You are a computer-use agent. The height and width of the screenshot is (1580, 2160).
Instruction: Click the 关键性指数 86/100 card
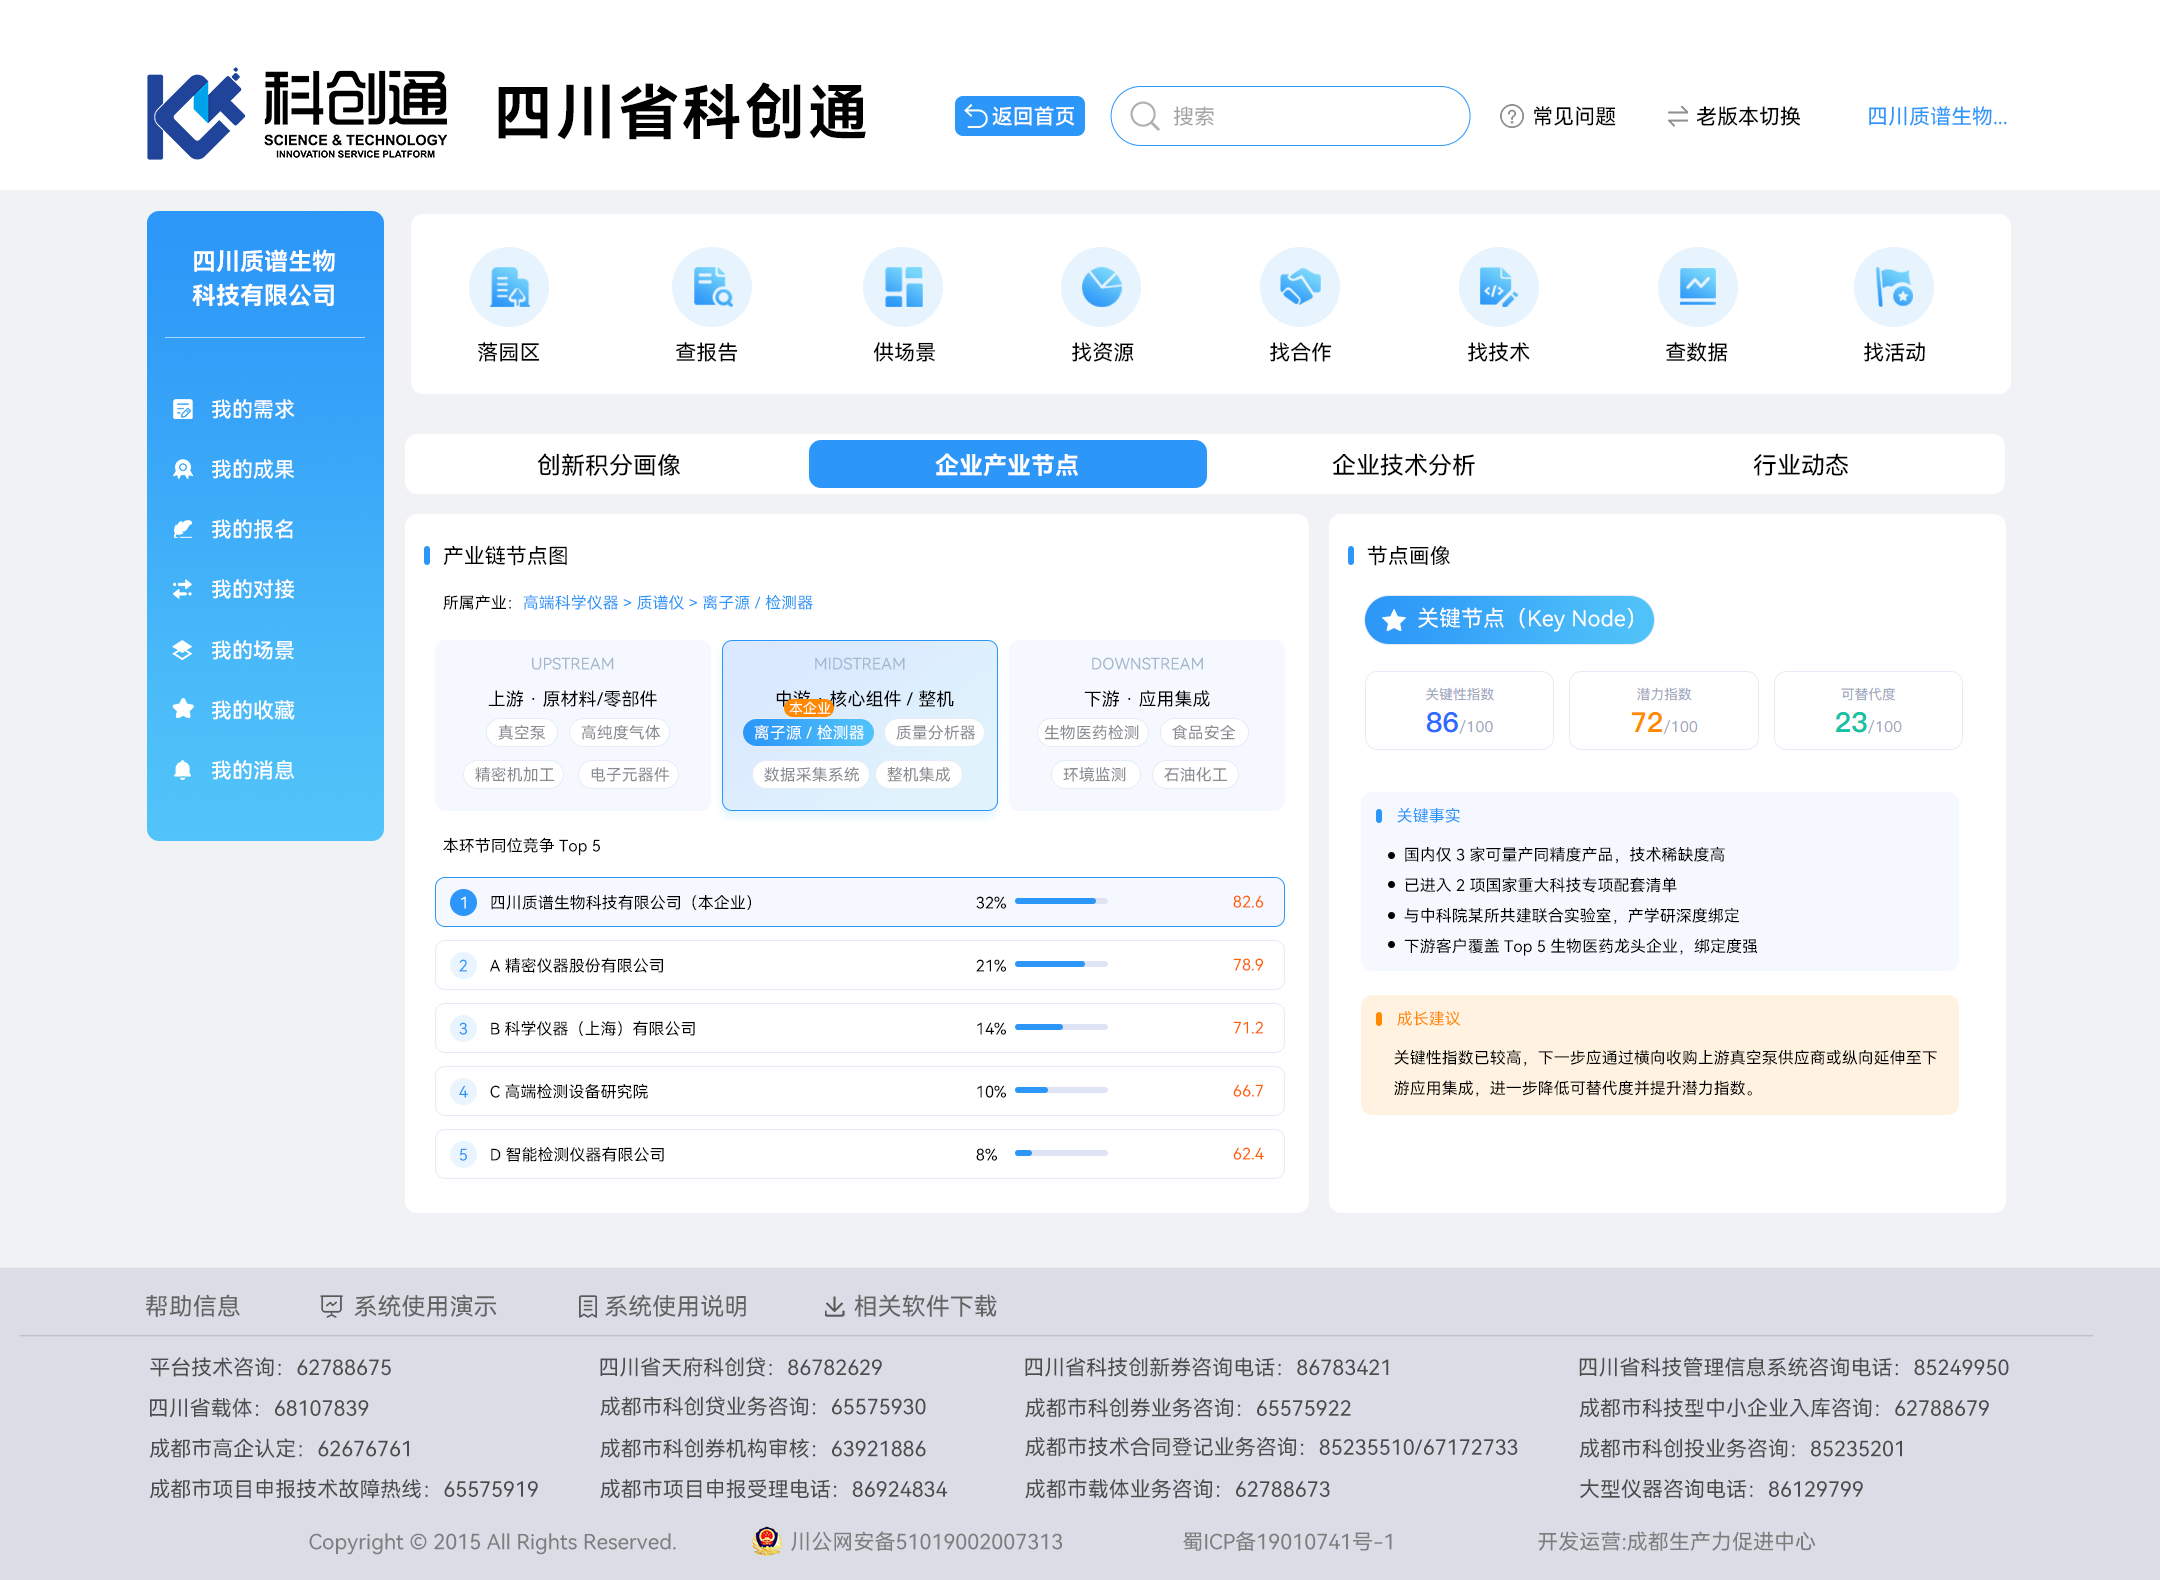[x=1459, y=710]
